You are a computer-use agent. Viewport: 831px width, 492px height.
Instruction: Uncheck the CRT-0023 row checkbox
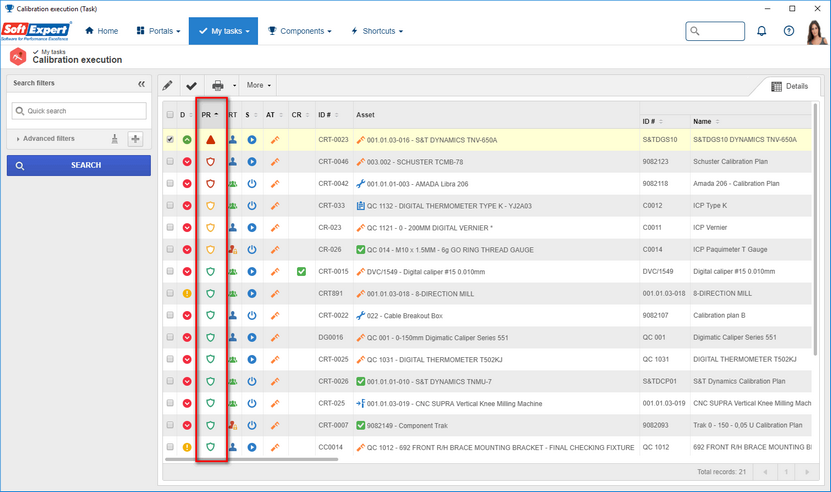pyautogui.click(x=170, y=139)
